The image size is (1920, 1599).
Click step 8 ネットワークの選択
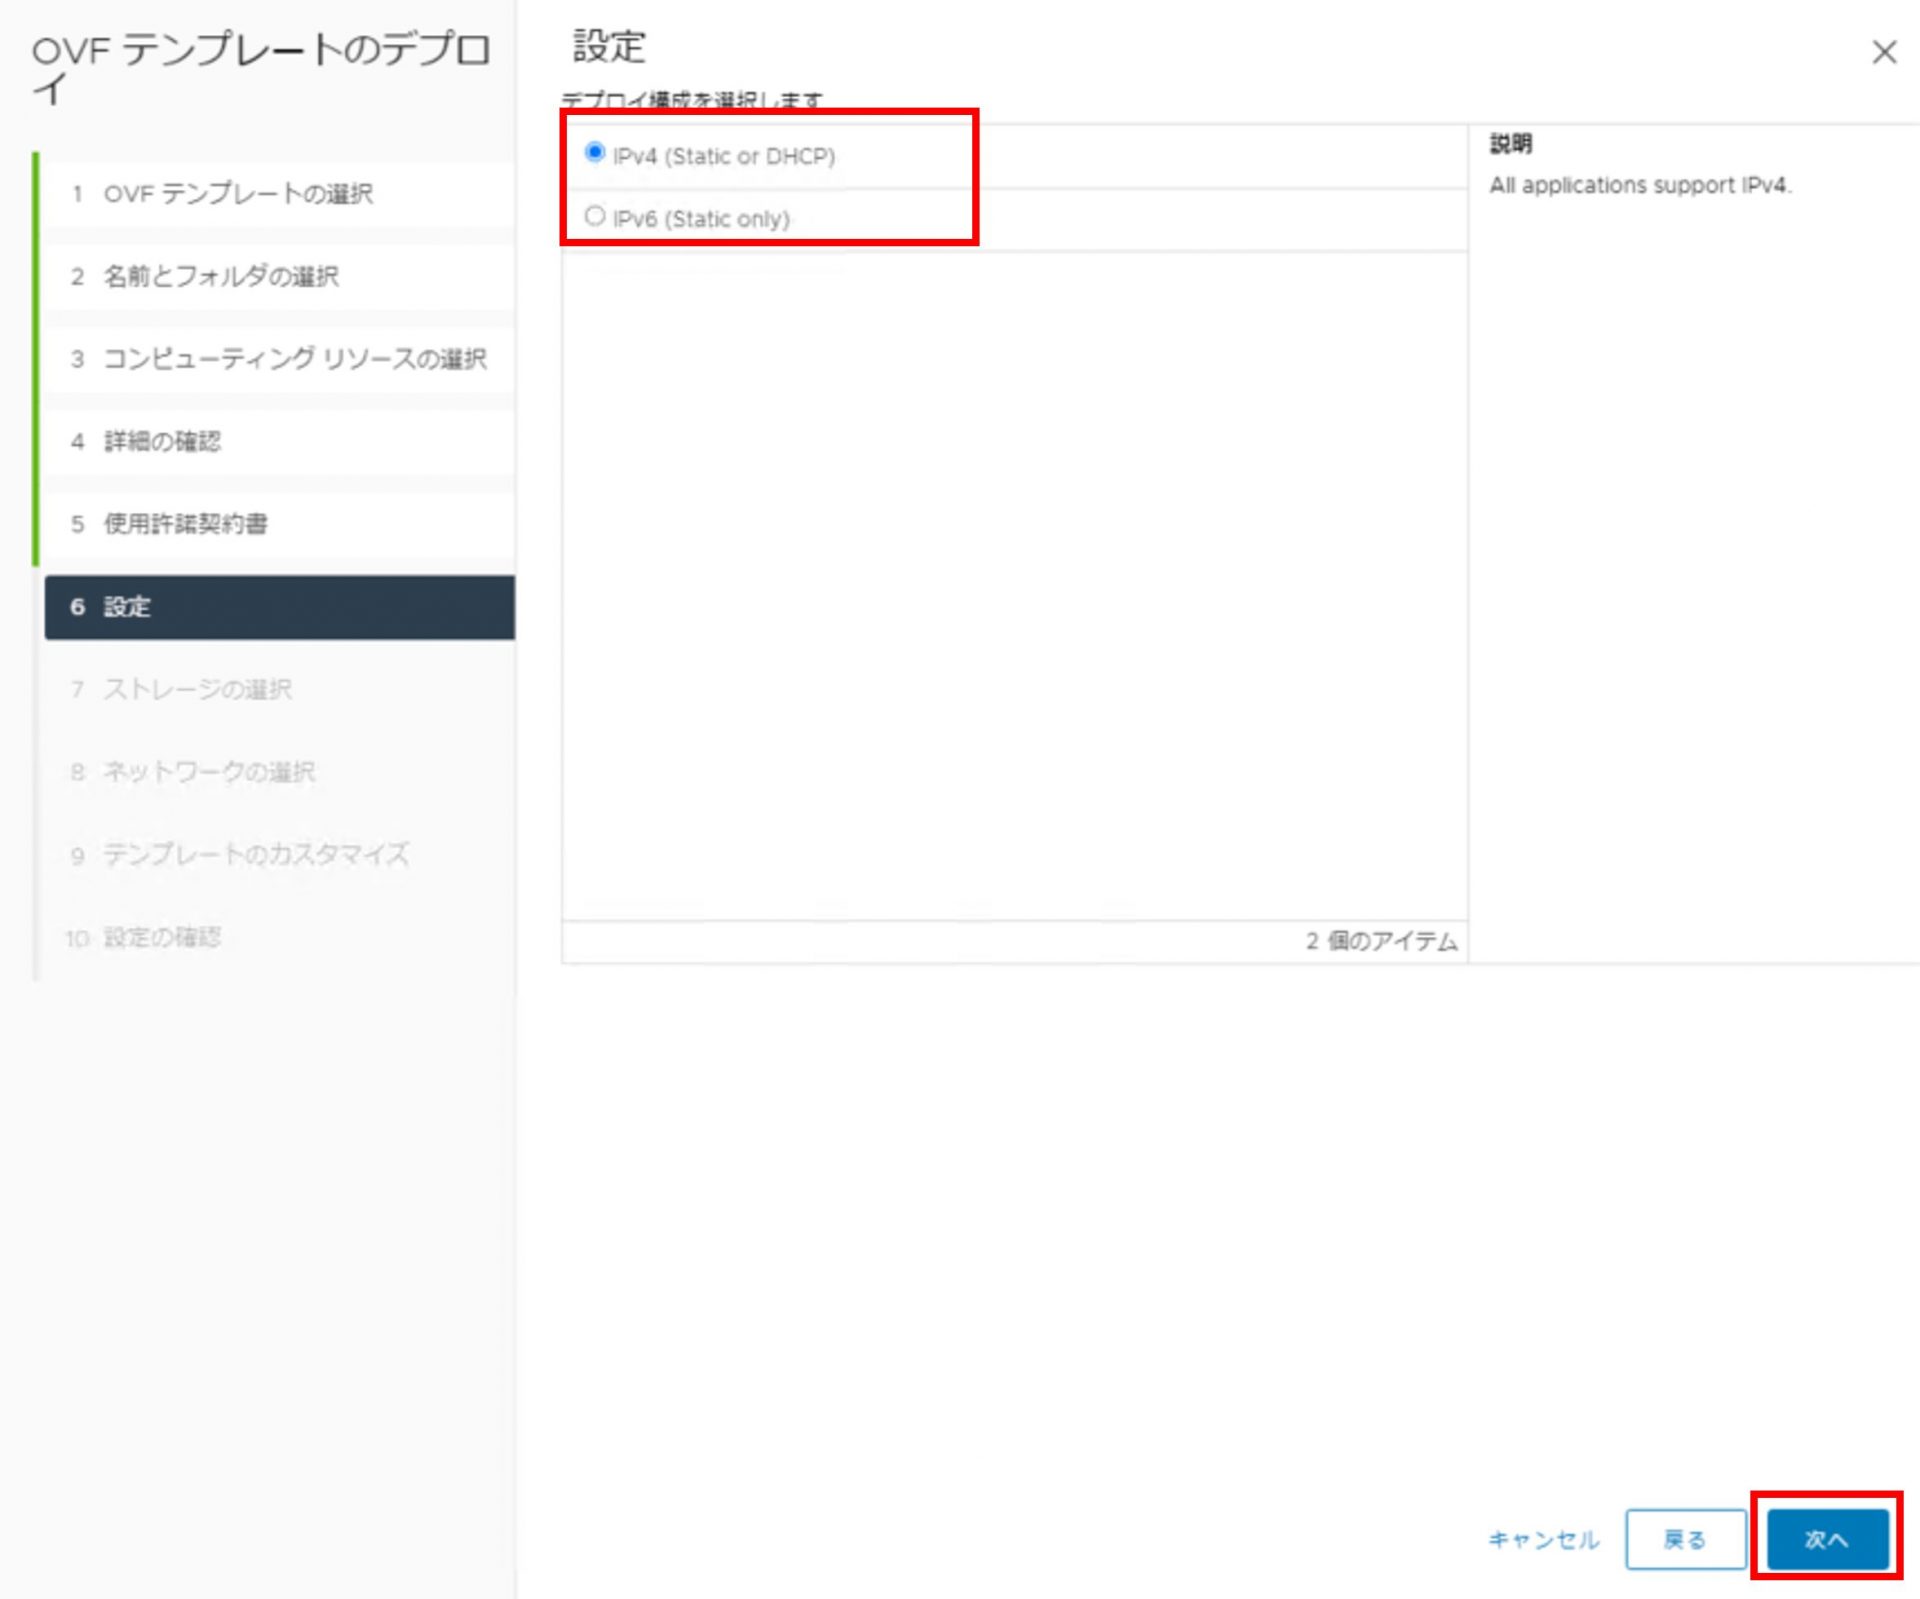(209, 772)
